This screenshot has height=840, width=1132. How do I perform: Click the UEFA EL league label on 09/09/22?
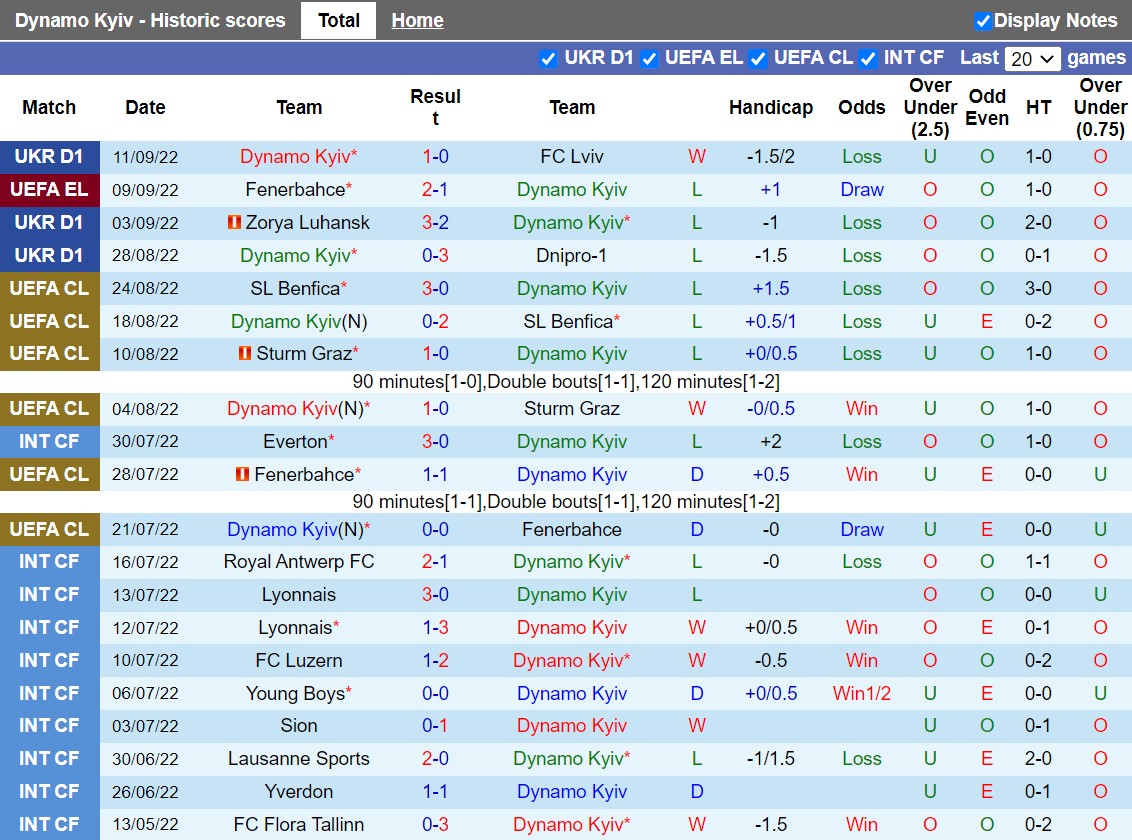tap(49, 189)
